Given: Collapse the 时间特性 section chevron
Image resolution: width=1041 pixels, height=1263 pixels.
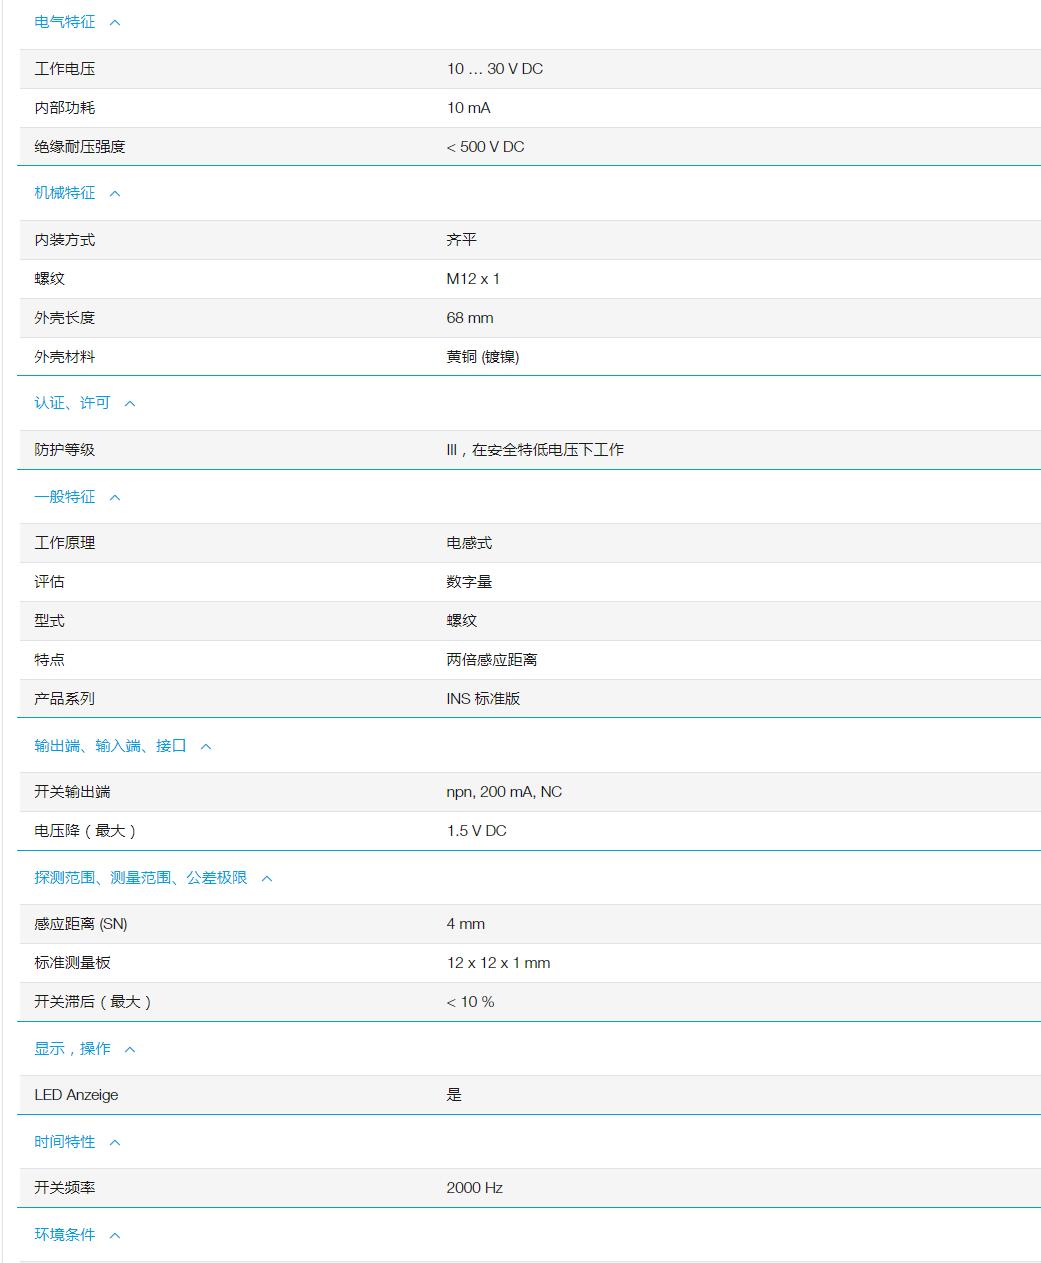Looking at the screenshot, I should [x=116, y=1141].
